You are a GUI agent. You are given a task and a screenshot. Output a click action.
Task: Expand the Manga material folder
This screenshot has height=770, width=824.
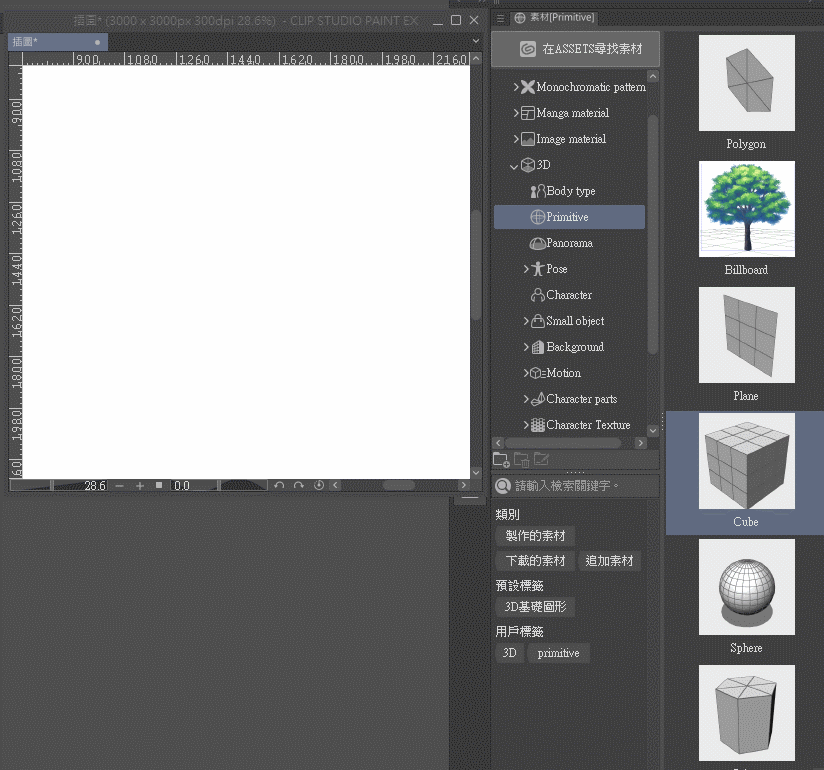coord(516,112)
